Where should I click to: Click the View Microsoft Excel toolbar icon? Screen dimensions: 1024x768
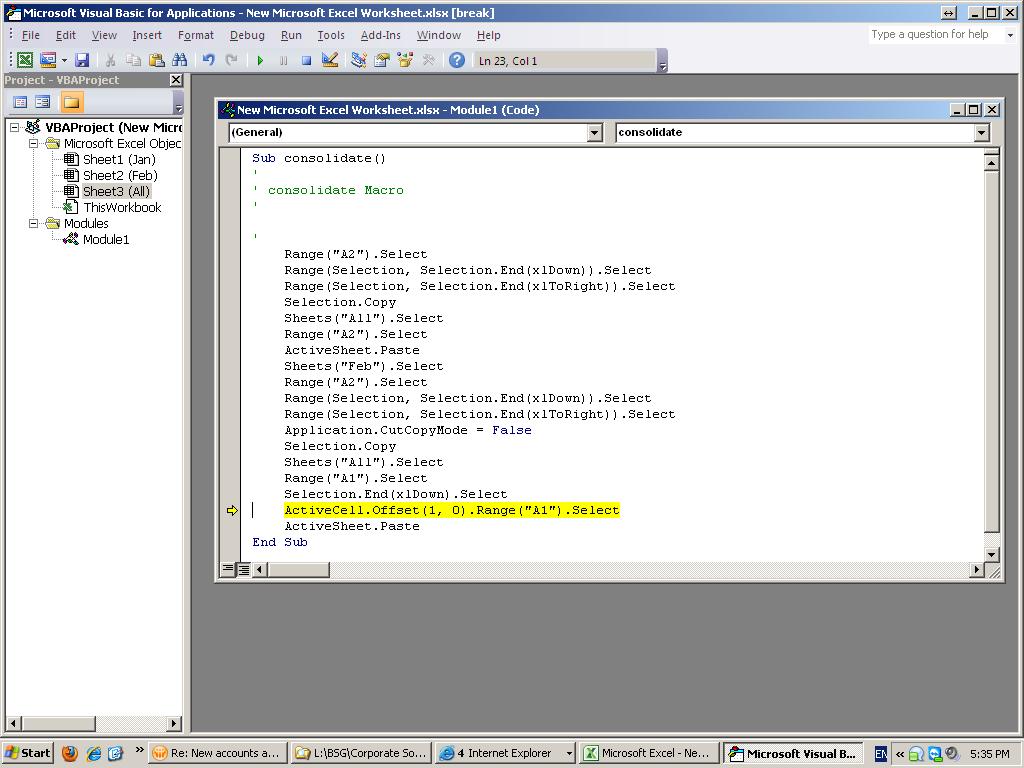(25, 60)
